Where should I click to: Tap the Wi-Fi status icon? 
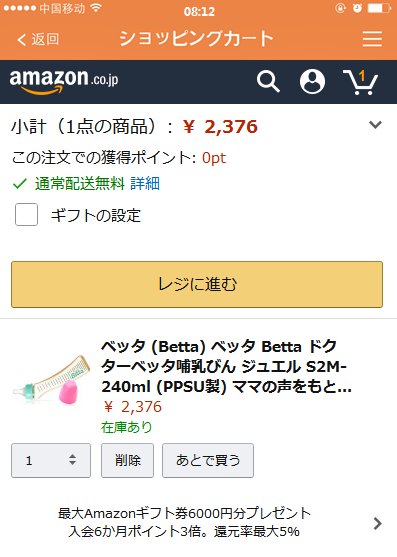click(96, 8)
